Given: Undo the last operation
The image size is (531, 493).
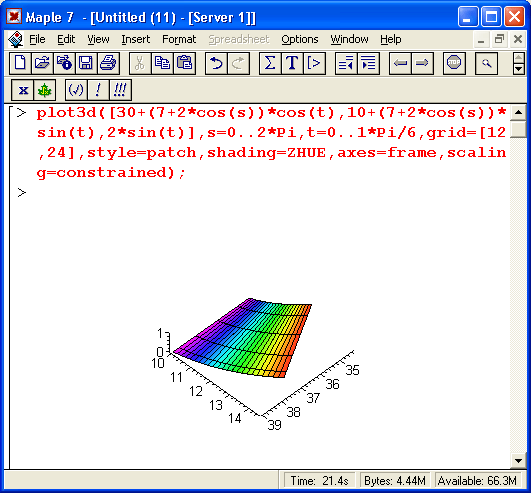Looking at the screenshot, I should [x=216, y=63].
